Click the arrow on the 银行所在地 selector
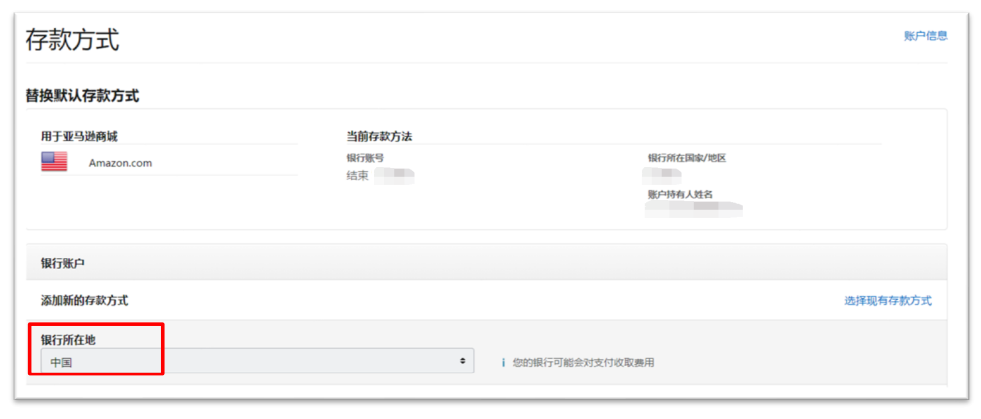The image size is (981, 419). point(462,361)
